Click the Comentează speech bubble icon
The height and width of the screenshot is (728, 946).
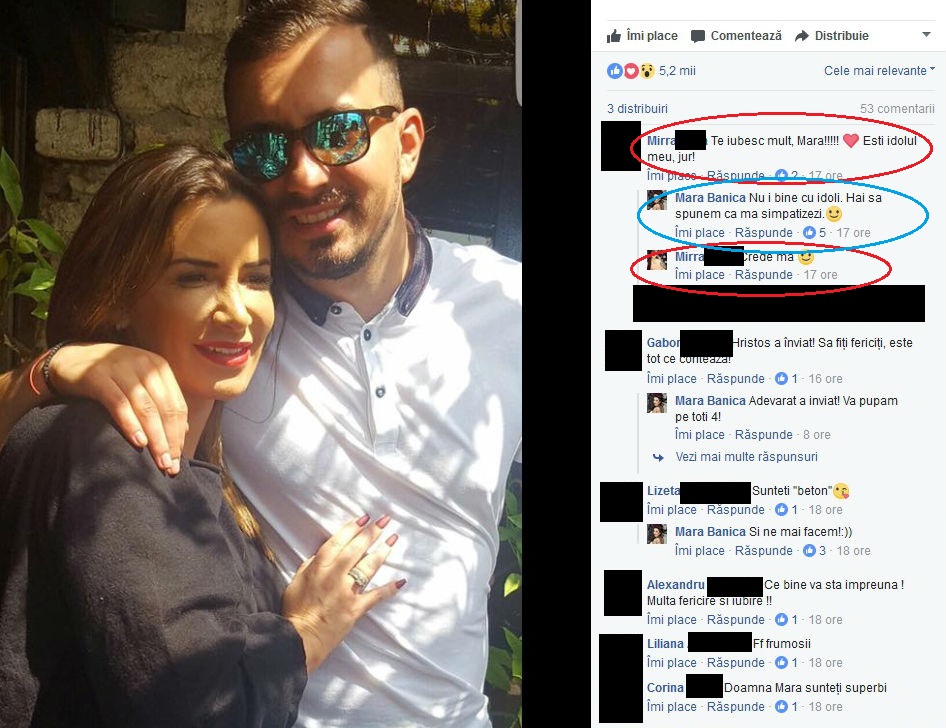(x=697, y=36)
